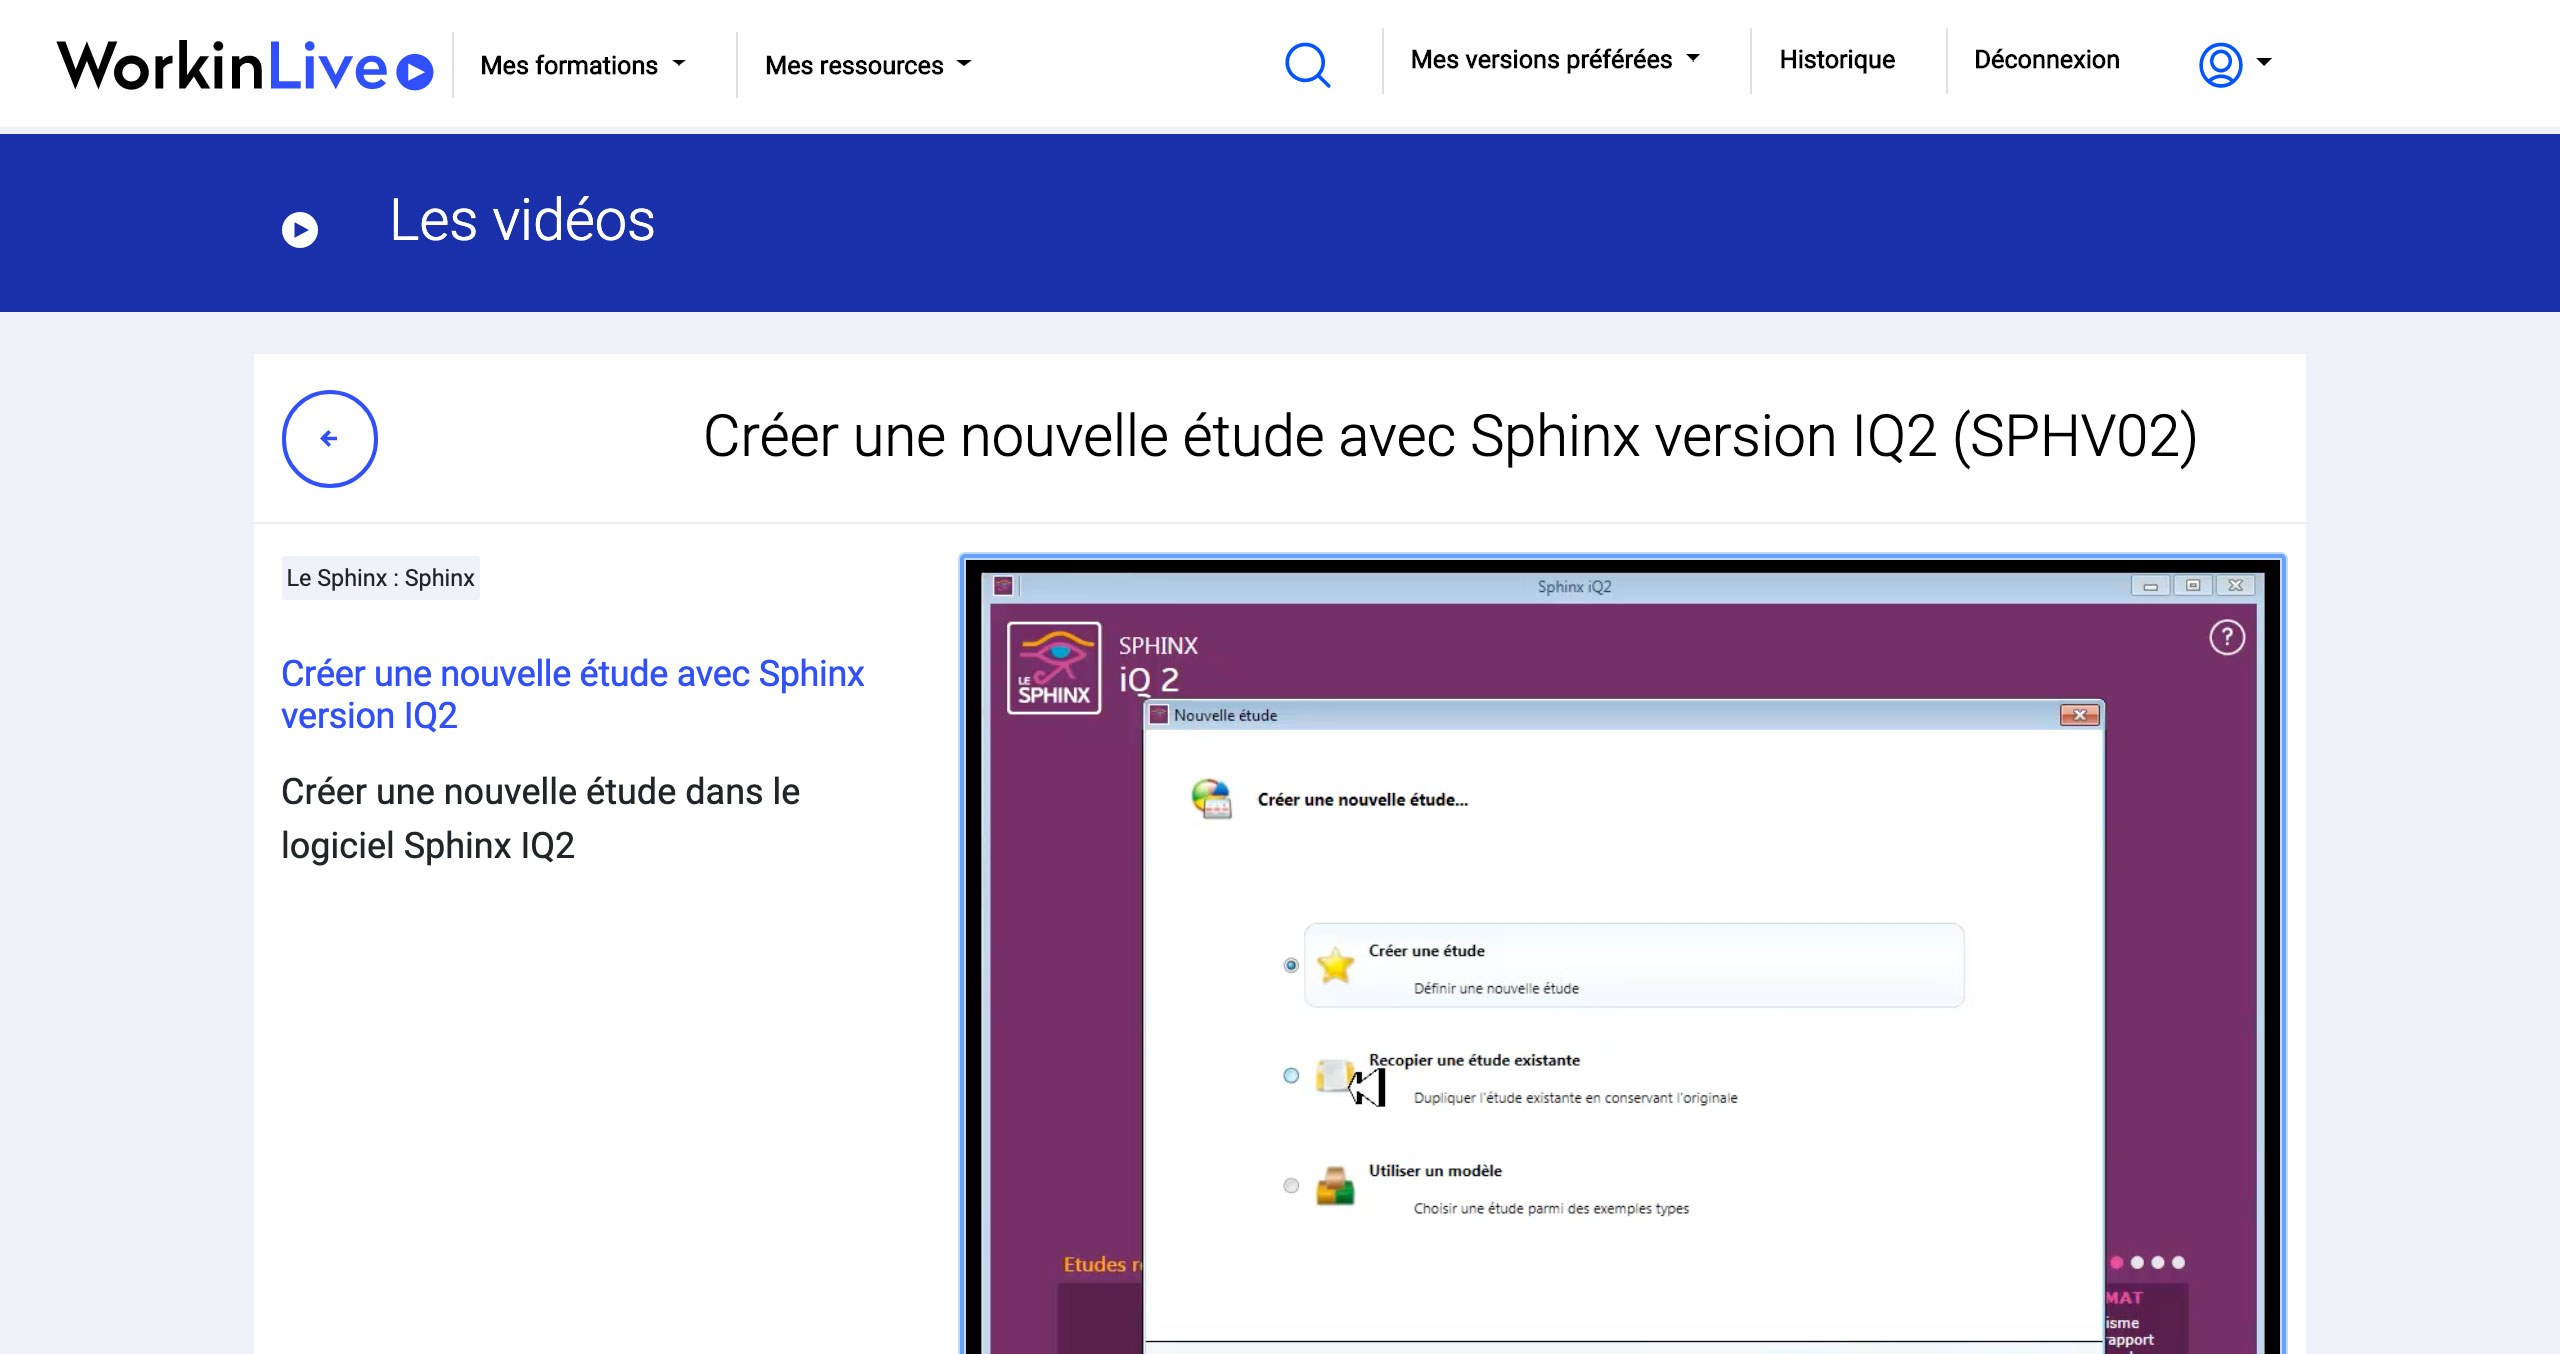2560x1354 pixels.
Task: Click the Utiliser un modèle icon
Action: click(1334, 1186)
